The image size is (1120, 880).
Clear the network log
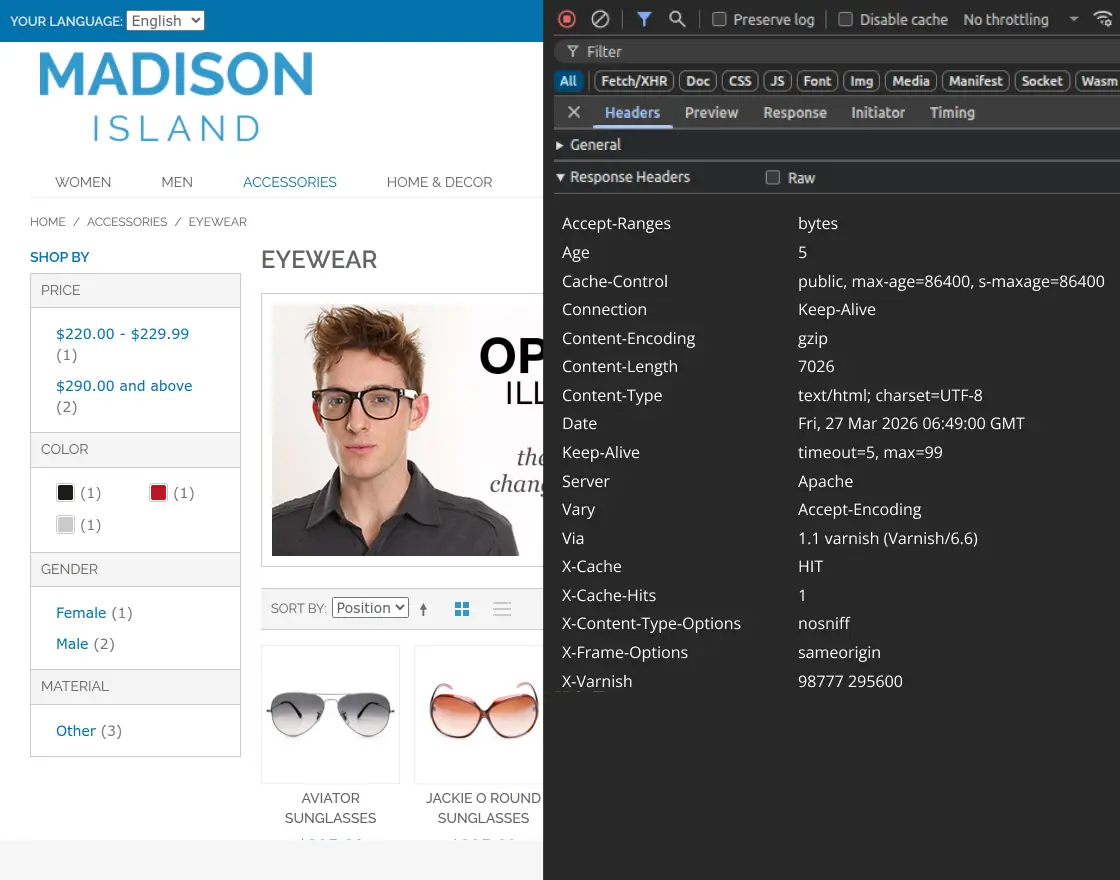pos(600,19)
